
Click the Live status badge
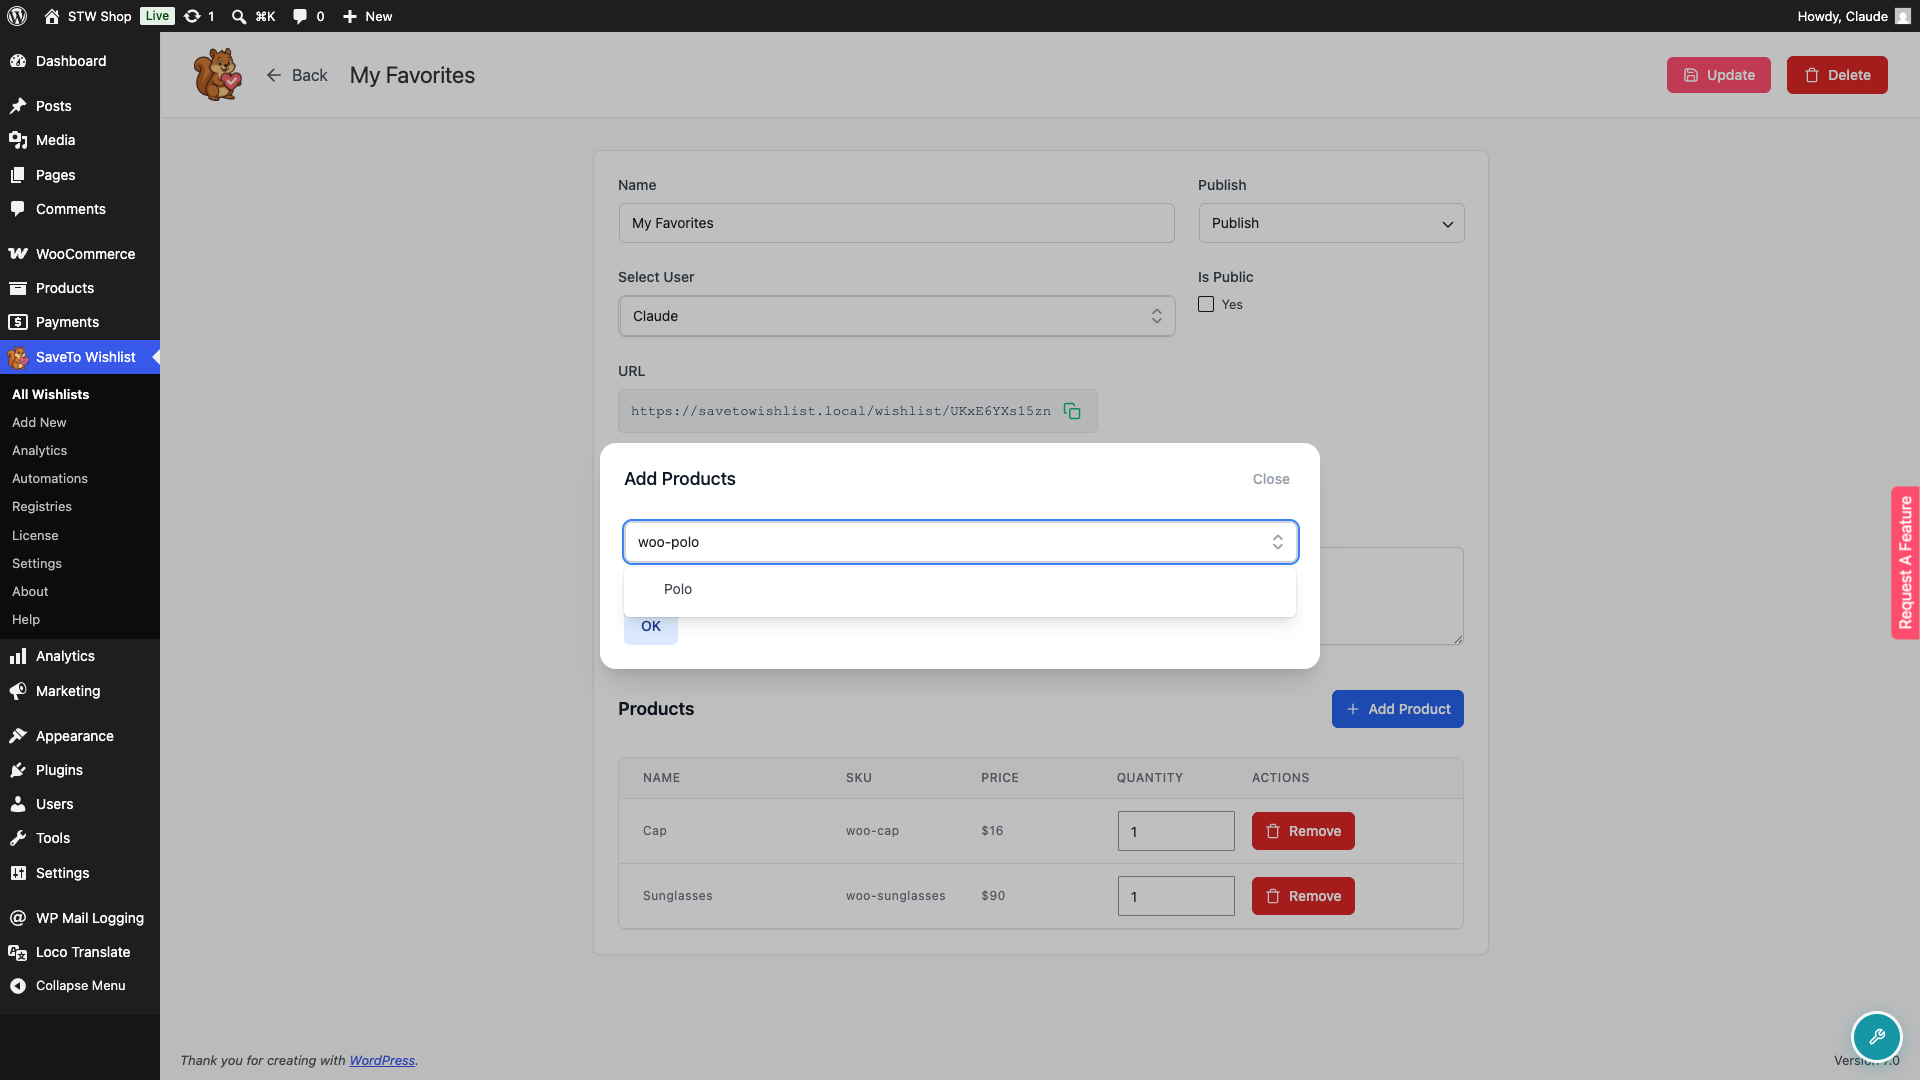[x=157, y=16]
